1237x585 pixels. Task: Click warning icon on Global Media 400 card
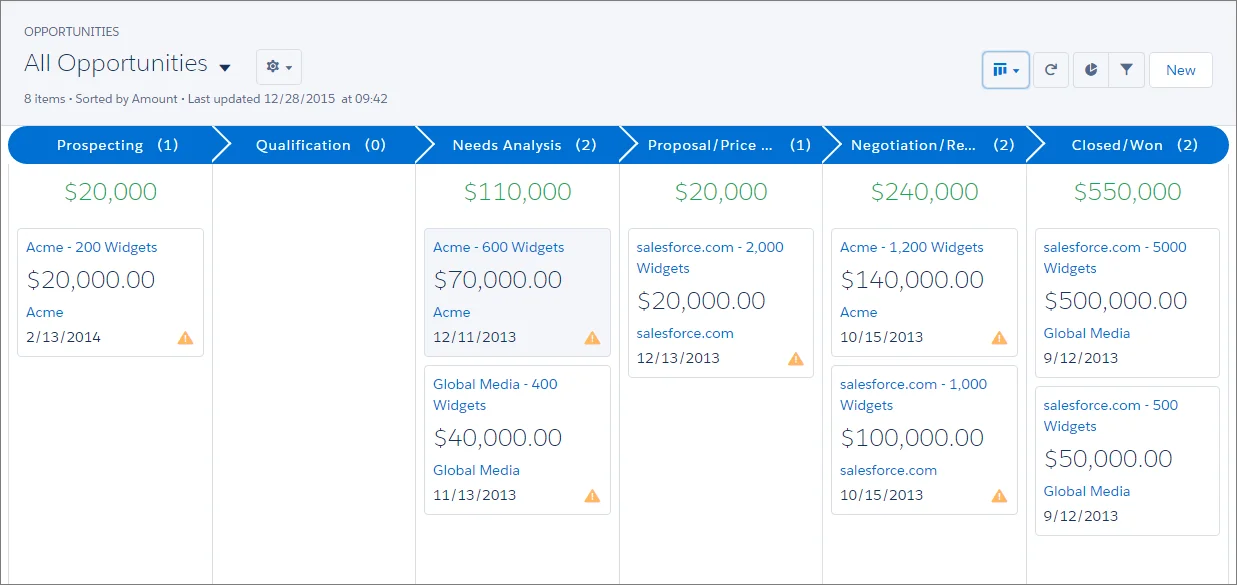pyautogui.click(x=592, y=496)
